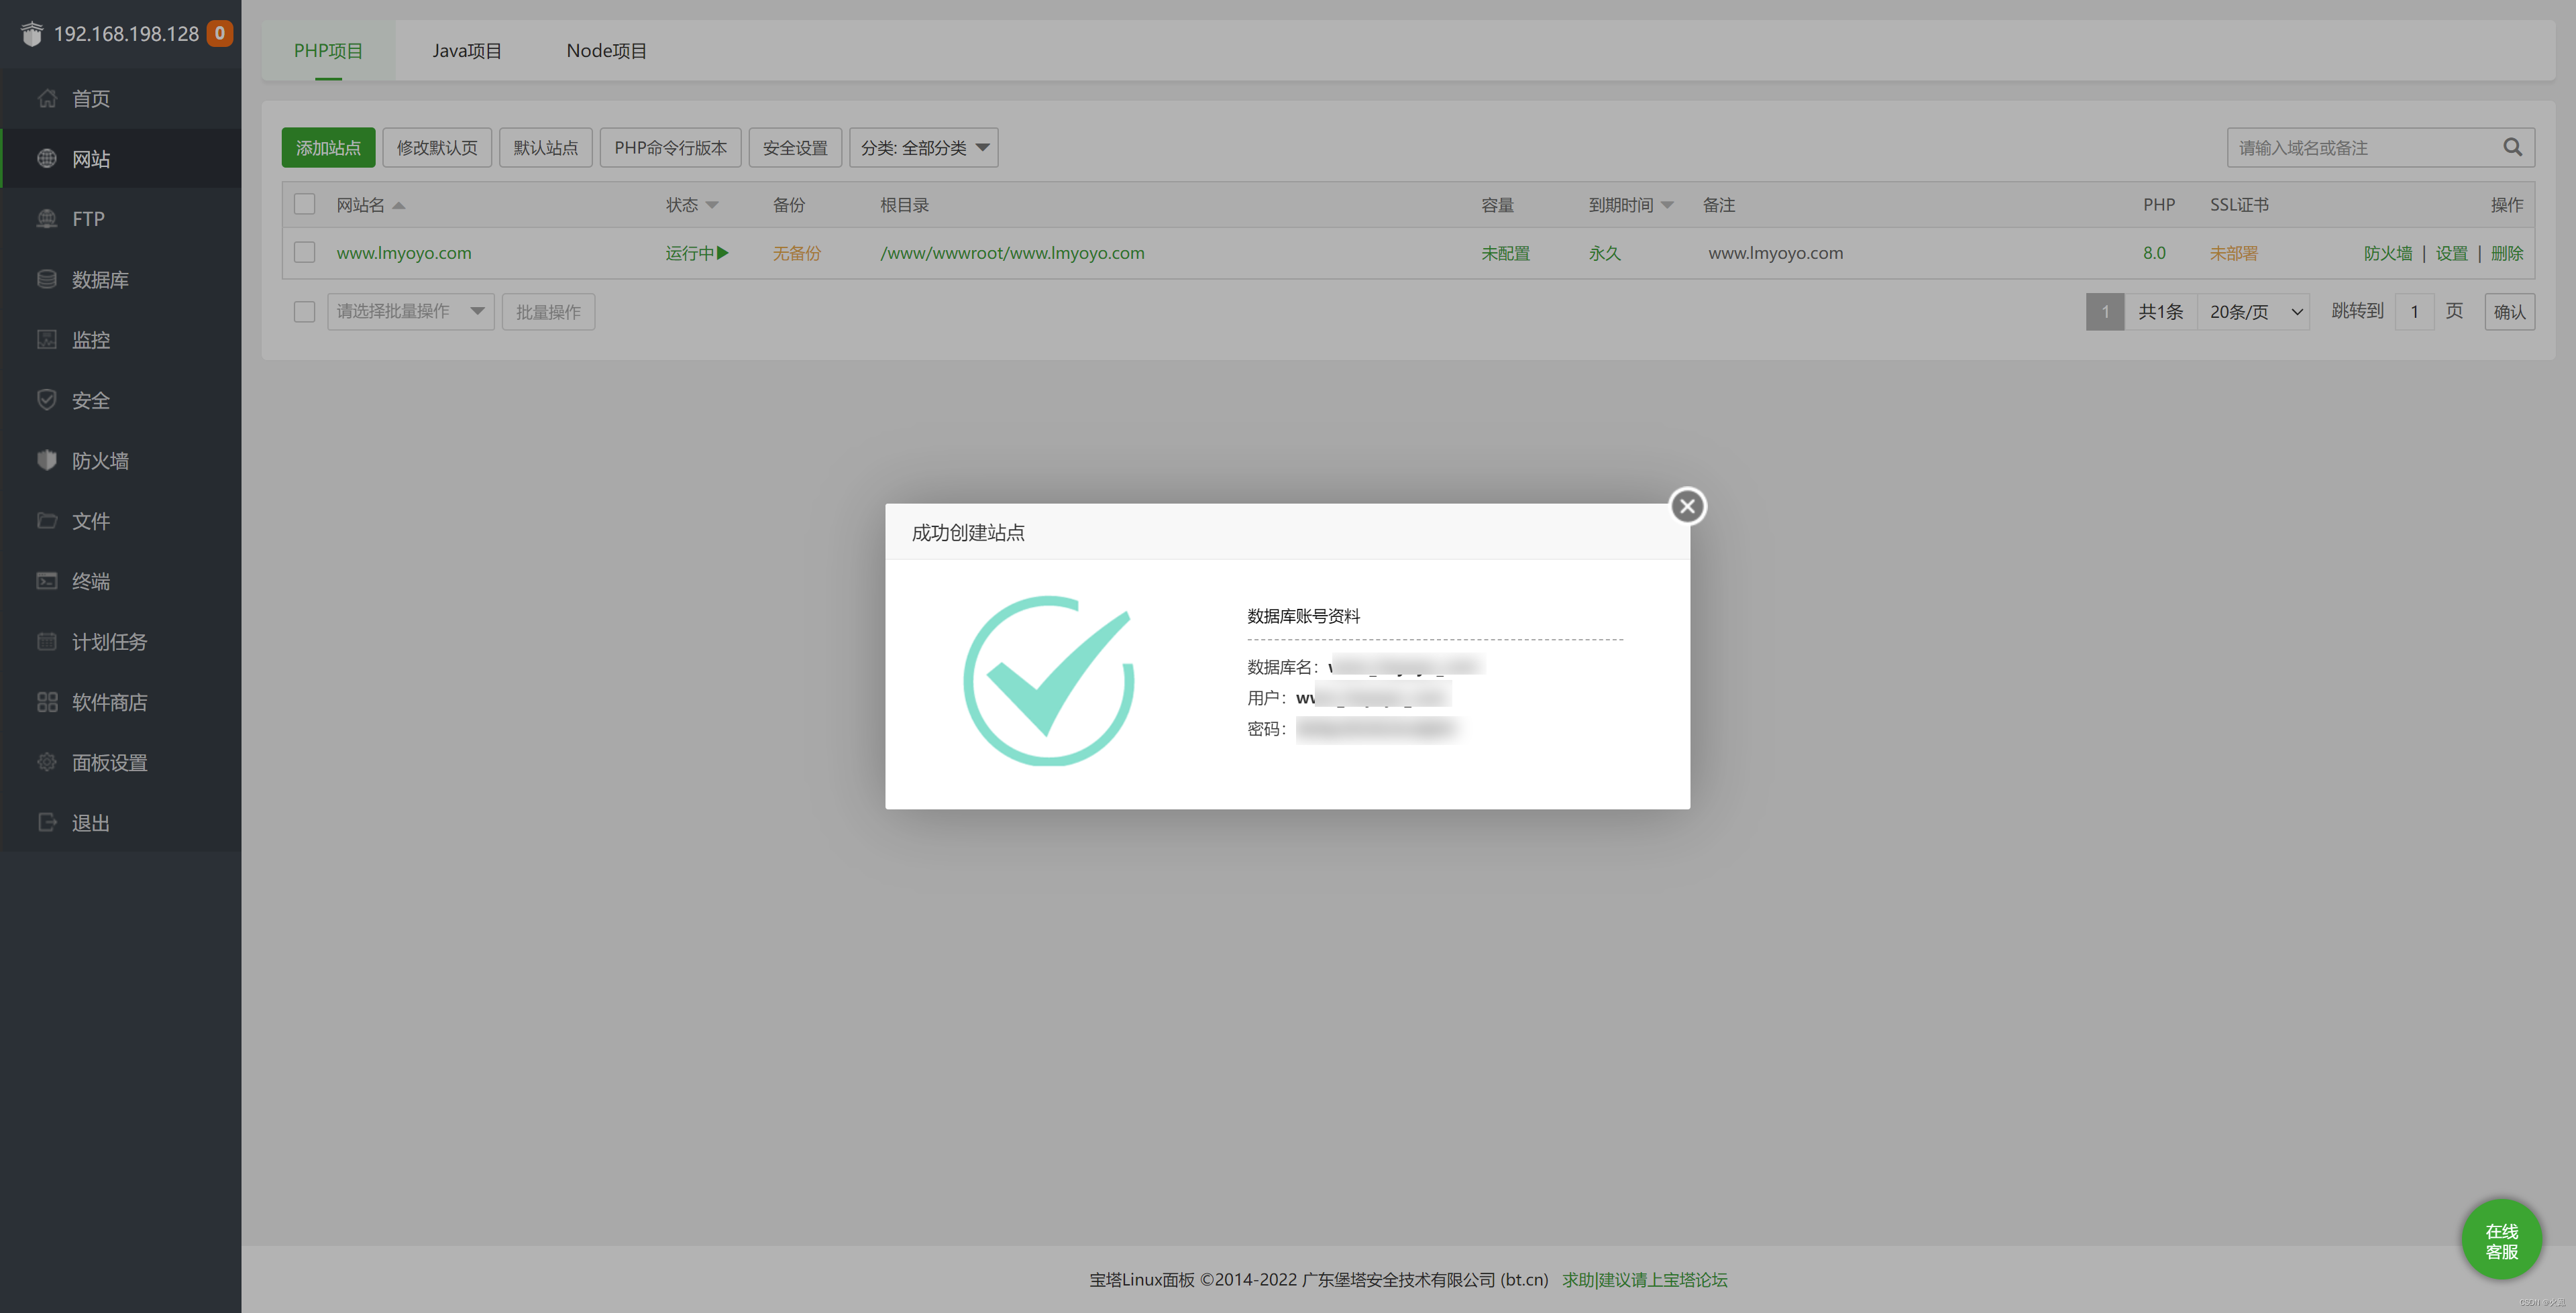Click the 运行中 status text
This screenshot has width=2576, height=1313.
pyautogui.click(x=689, y=253)
